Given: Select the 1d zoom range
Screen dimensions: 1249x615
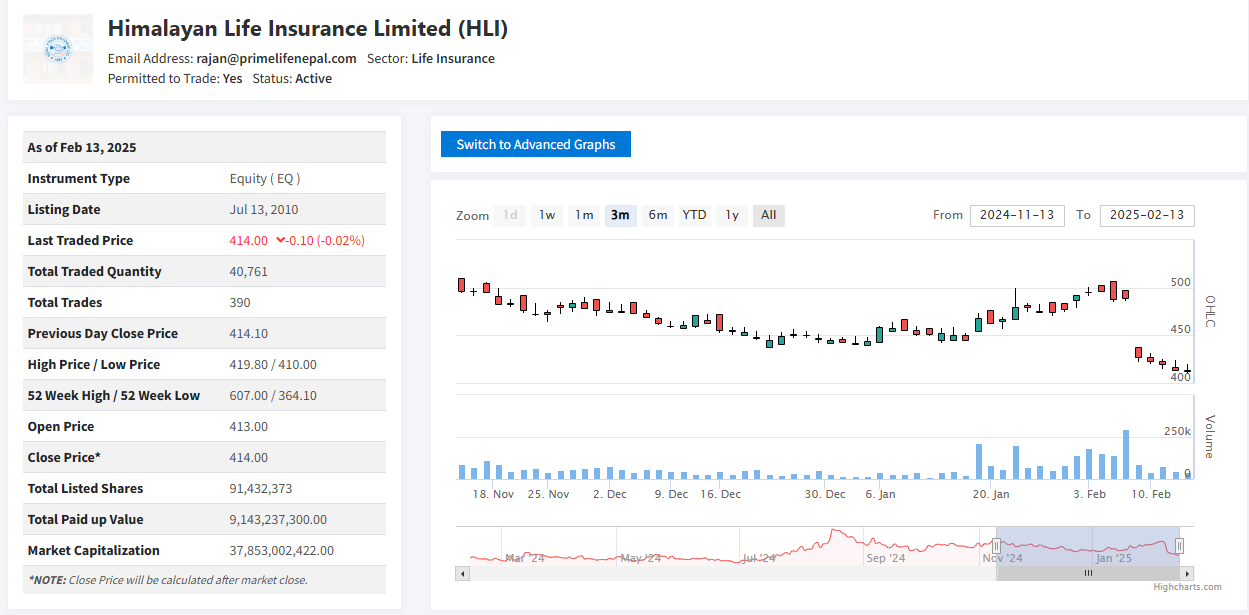Looking at the screenshot, I should (x=510, y=215).
